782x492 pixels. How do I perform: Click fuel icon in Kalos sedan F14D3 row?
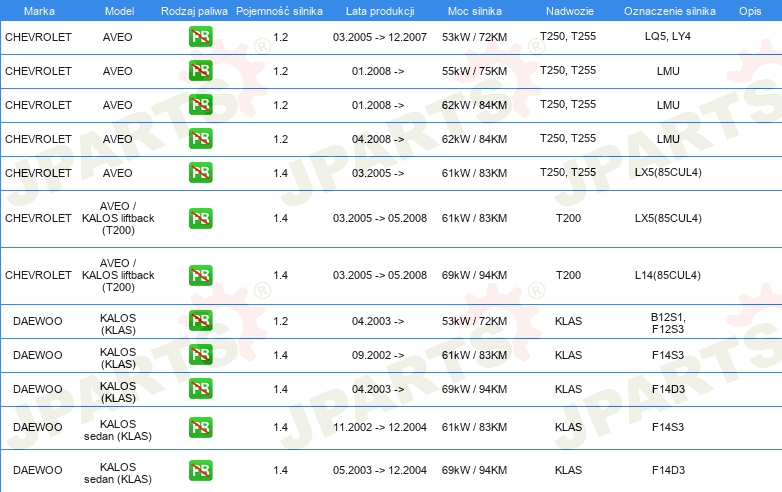[x=200, y=469]
